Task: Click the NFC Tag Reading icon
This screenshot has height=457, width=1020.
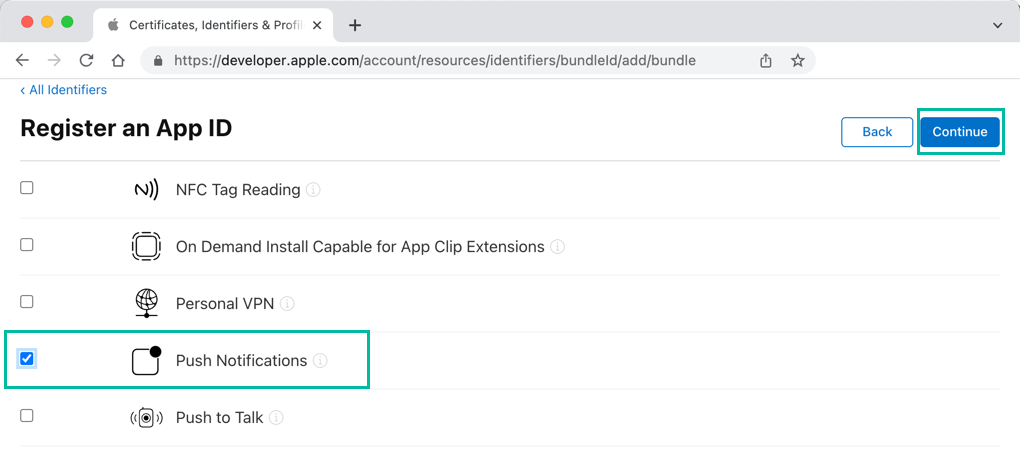Action: (146, 189)
